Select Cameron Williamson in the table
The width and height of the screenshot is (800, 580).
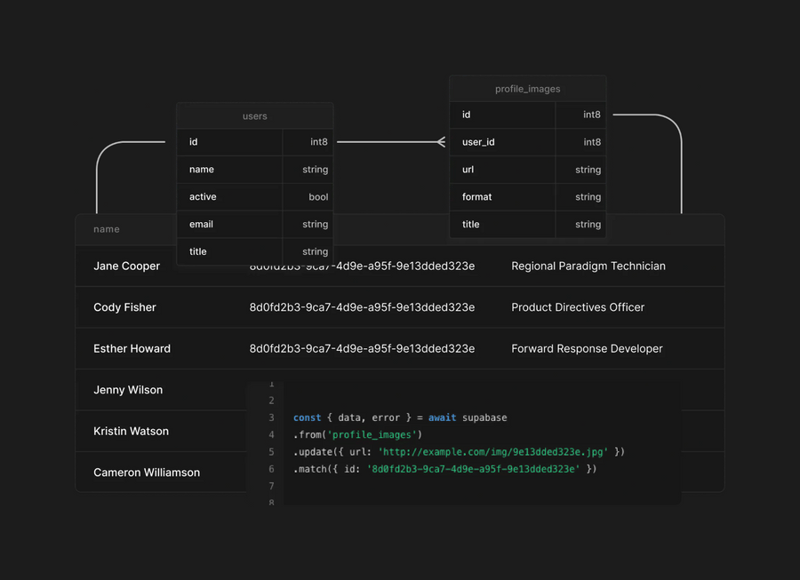pyautogui.click(x=148, y=472)
